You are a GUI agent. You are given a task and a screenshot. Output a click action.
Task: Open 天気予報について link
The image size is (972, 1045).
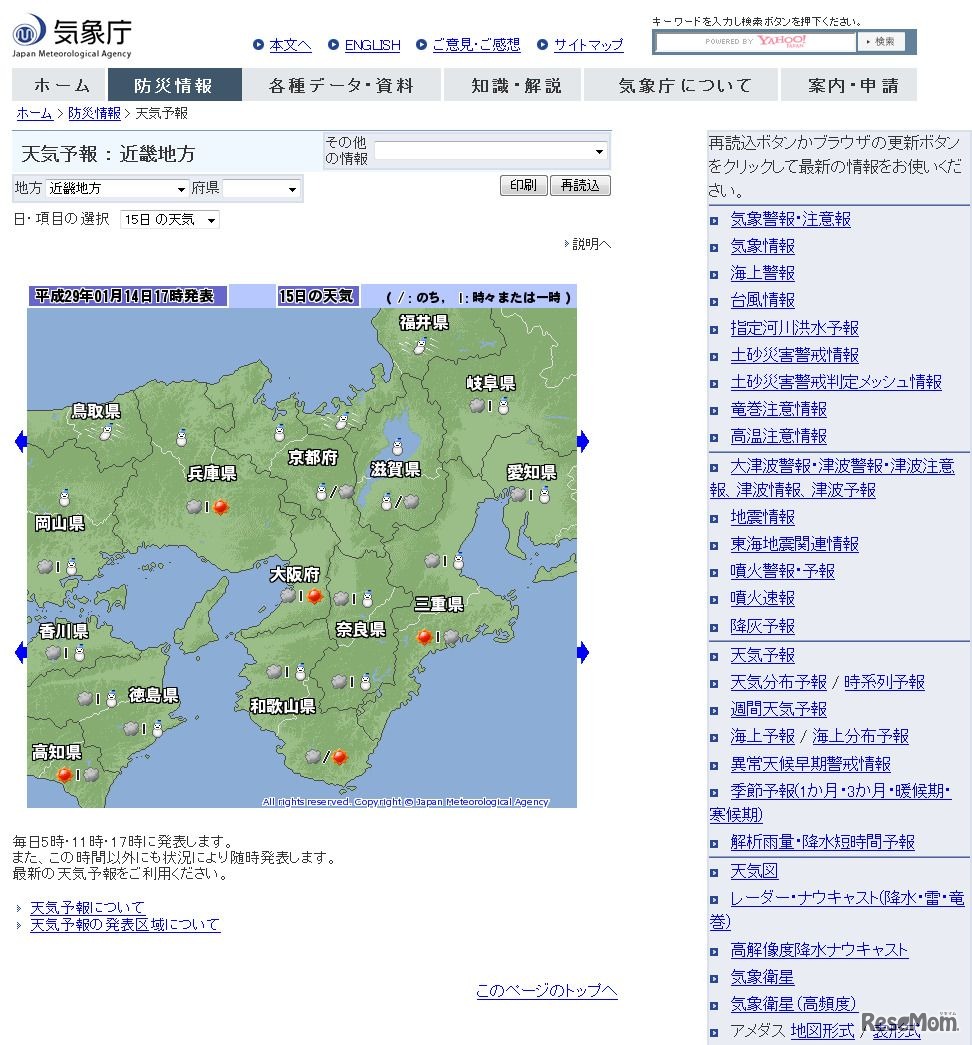[87, 908]
